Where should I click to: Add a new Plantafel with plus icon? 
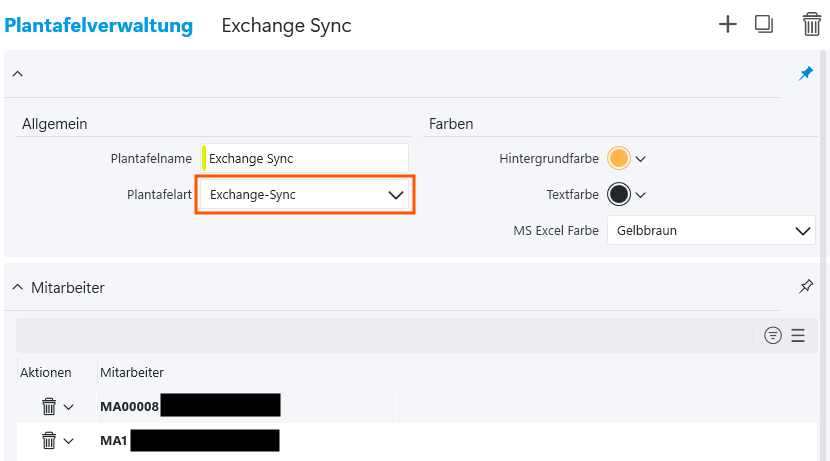coord(727,25)
